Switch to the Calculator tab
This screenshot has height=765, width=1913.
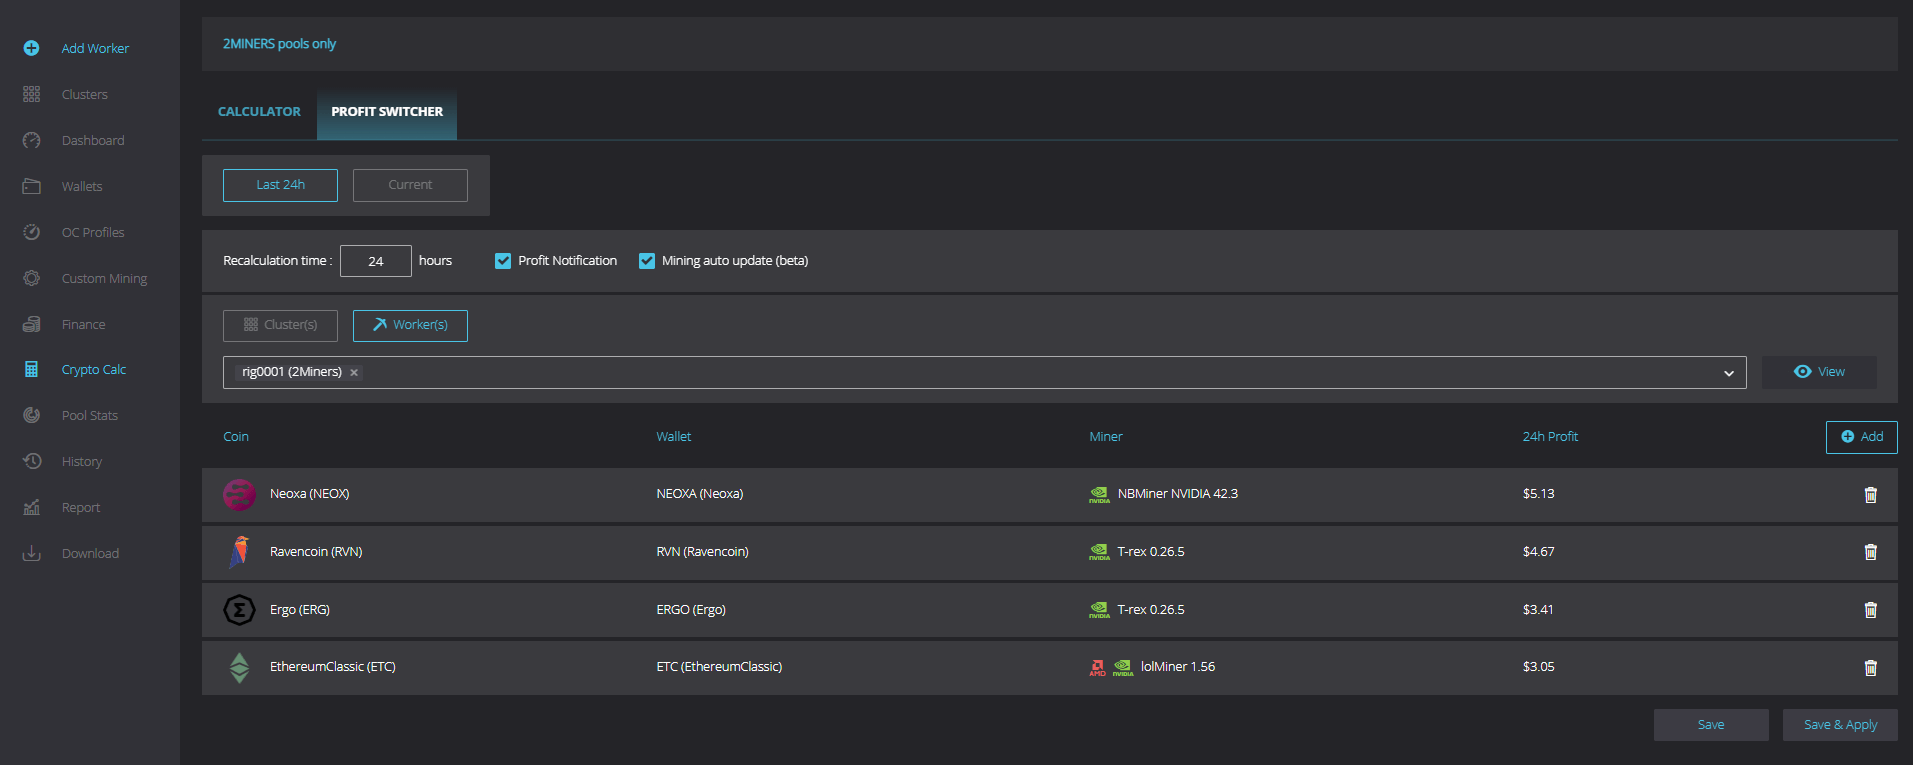(x=259, y=112)
